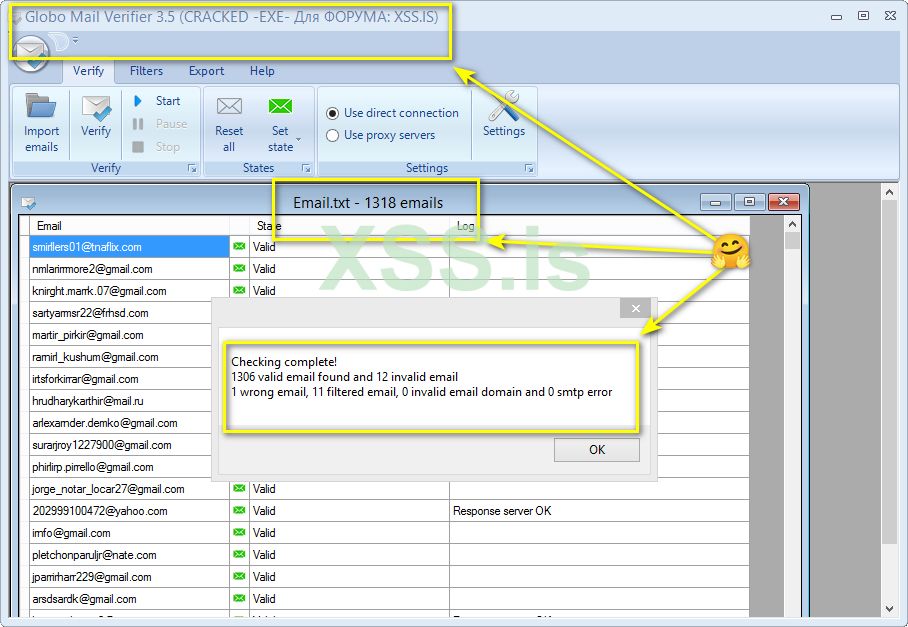Close the Checking complete dialog with X
This screenshot has height=627, width=908.
(x=635, y=309)
